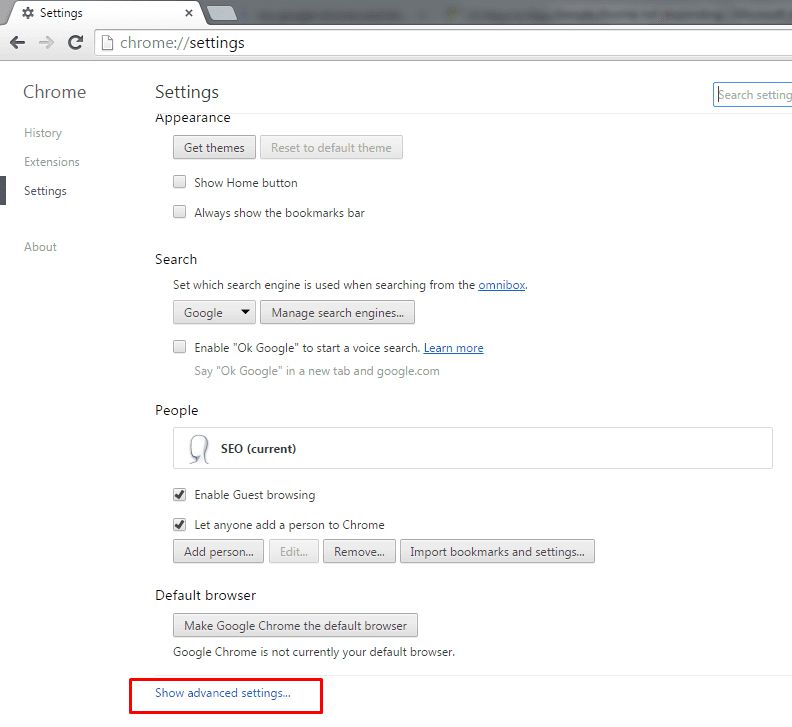The height and width of the screenshot is (727, 792).
Task: Open Extensions in the sidebar
Action: [52, 162]
